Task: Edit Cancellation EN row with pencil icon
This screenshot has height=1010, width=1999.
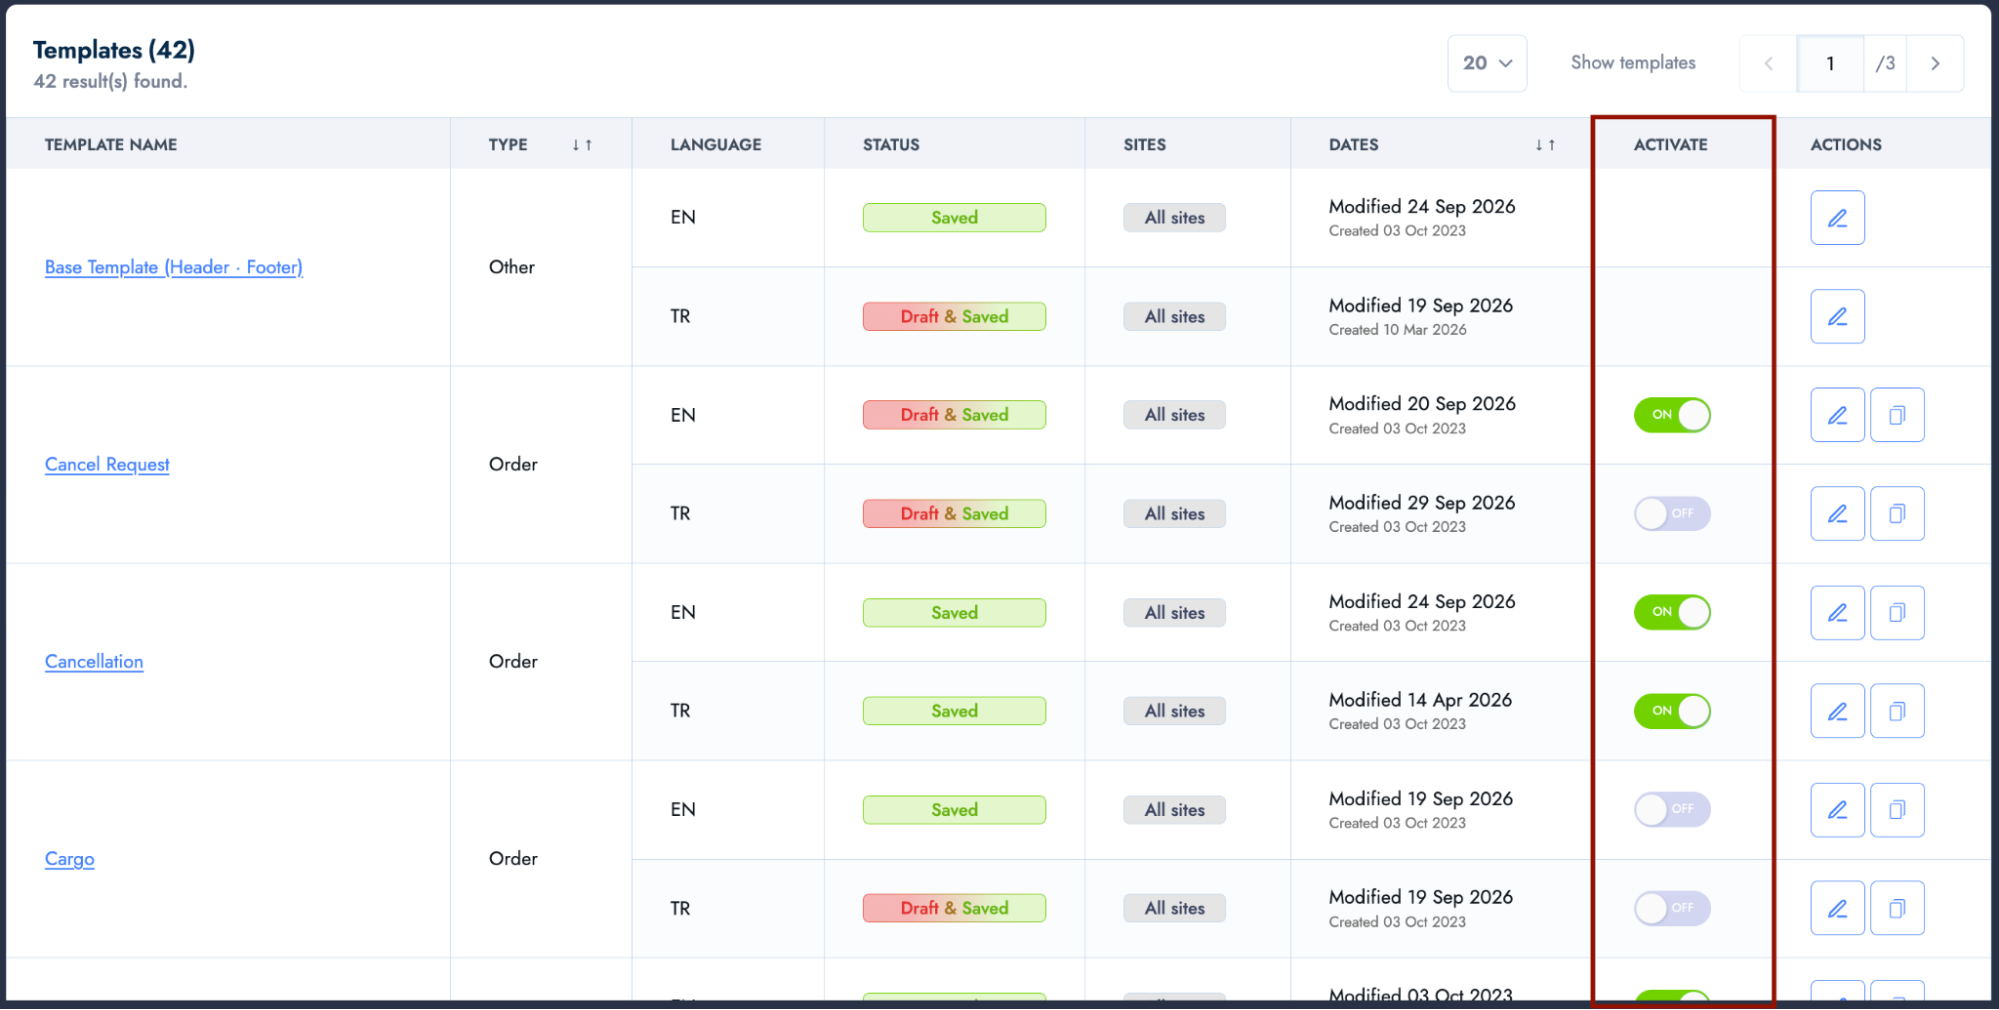Action: (1837, 613)
